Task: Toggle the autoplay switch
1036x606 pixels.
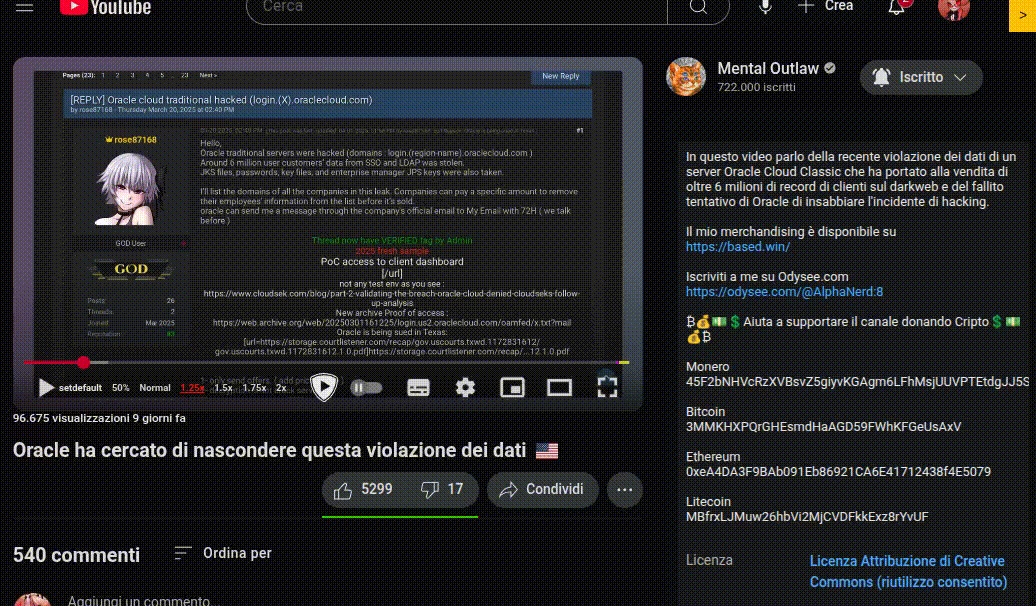Action: pyautogui.click(x=366, y=388)
